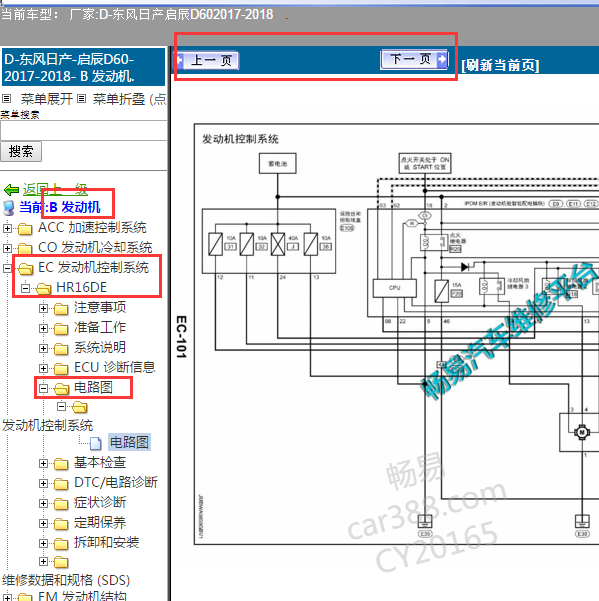Viewport: 599px width, 601px height.
Task: Select 维修数据和规格 (SDS) label
Action: point(66,580)
